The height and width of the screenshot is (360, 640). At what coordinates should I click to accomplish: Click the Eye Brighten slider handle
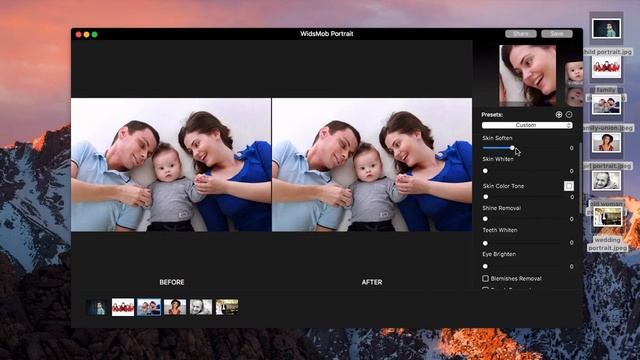tap(485, 266)
